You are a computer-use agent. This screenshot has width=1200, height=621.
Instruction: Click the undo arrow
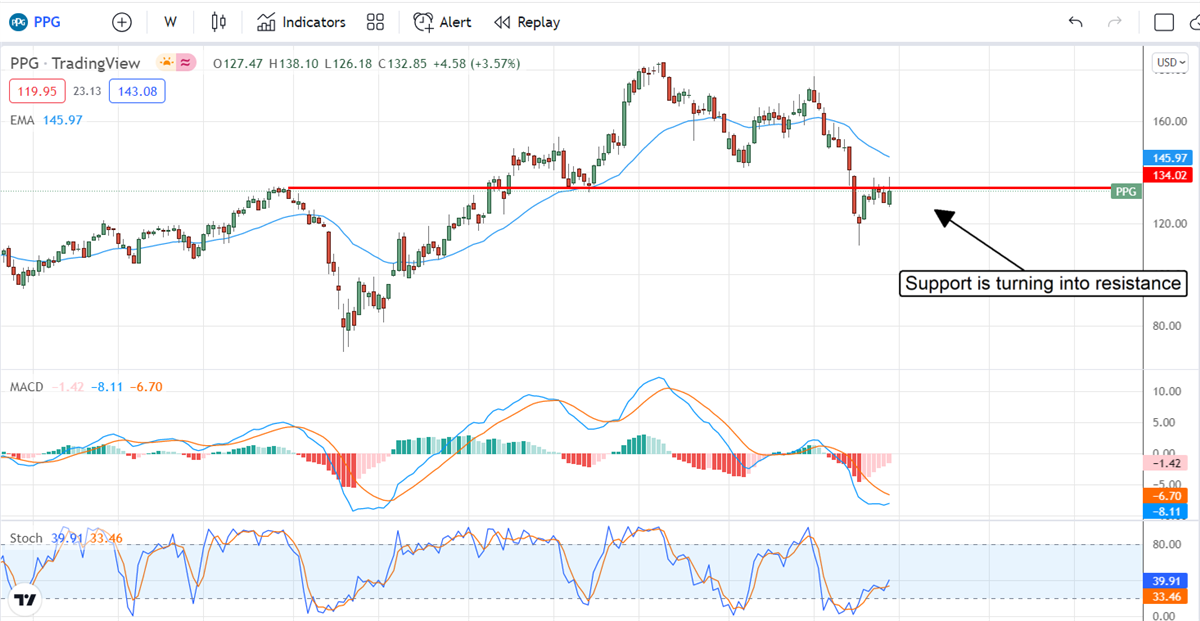[1076, 22]
